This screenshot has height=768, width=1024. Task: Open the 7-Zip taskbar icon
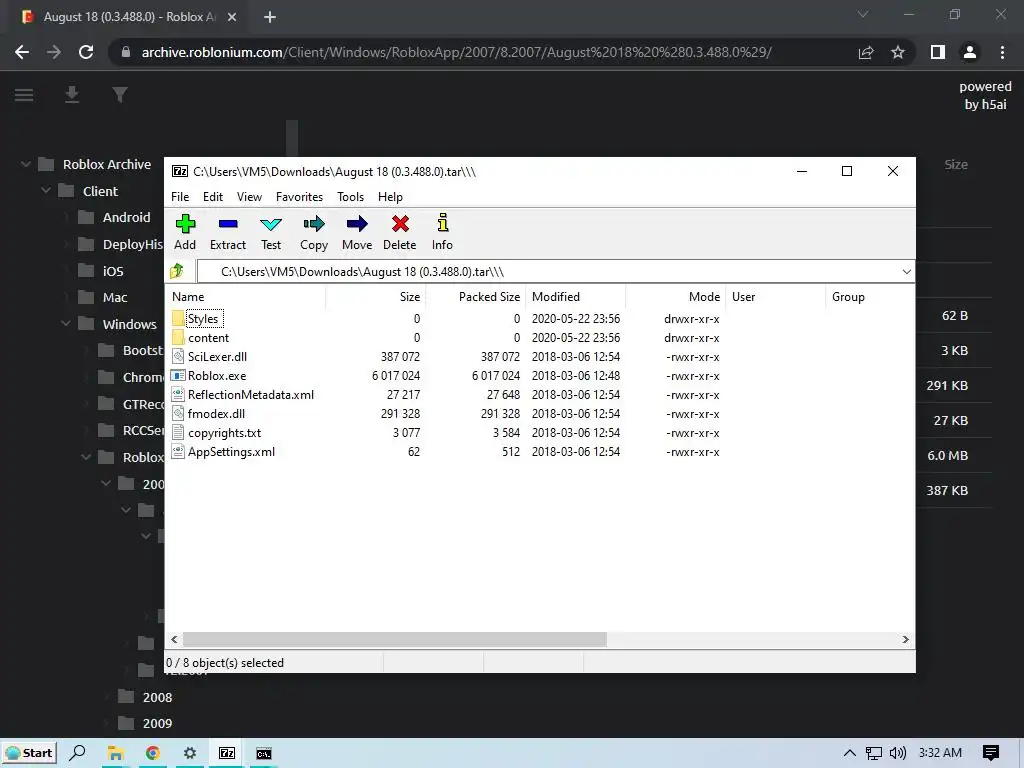227,753
